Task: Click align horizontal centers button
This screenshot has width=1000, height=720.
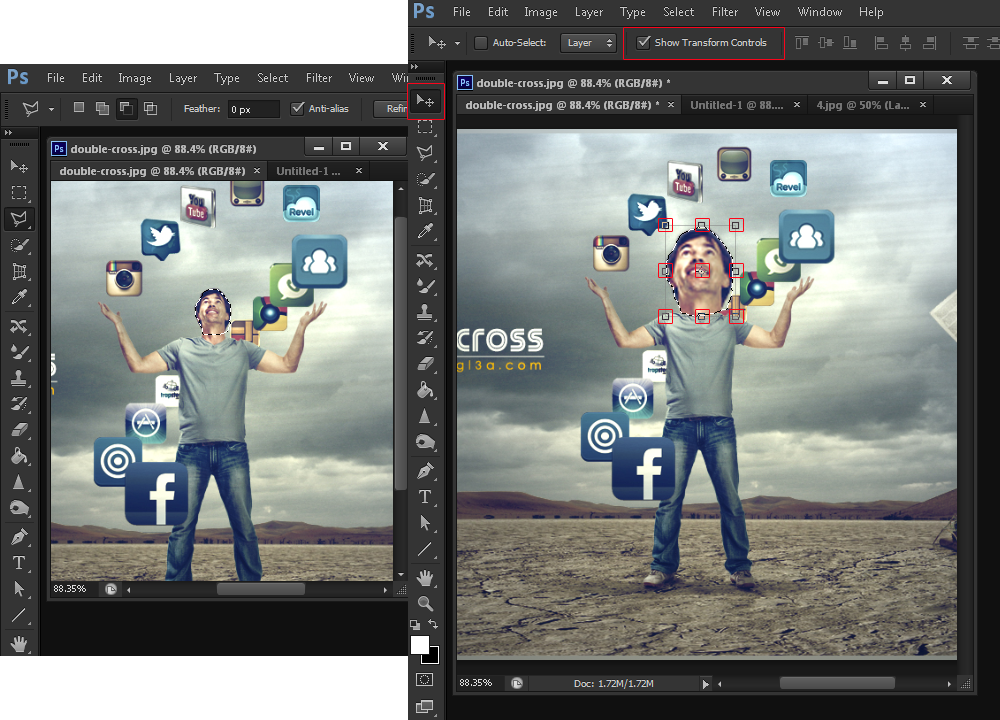Action: pos(906,43)
